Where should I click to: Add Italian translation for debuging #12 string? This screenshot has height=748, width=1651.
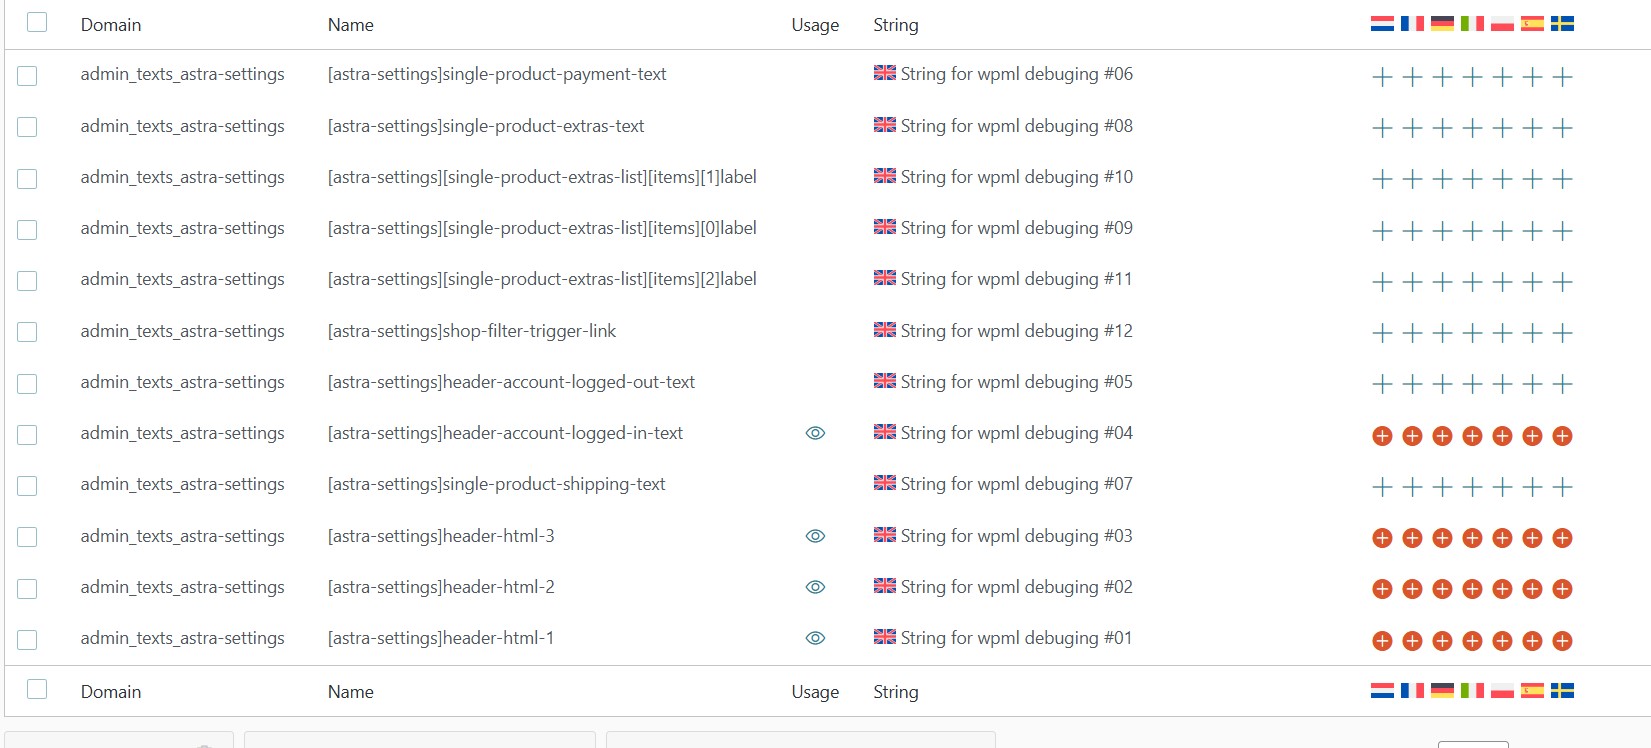[1472, 333]
